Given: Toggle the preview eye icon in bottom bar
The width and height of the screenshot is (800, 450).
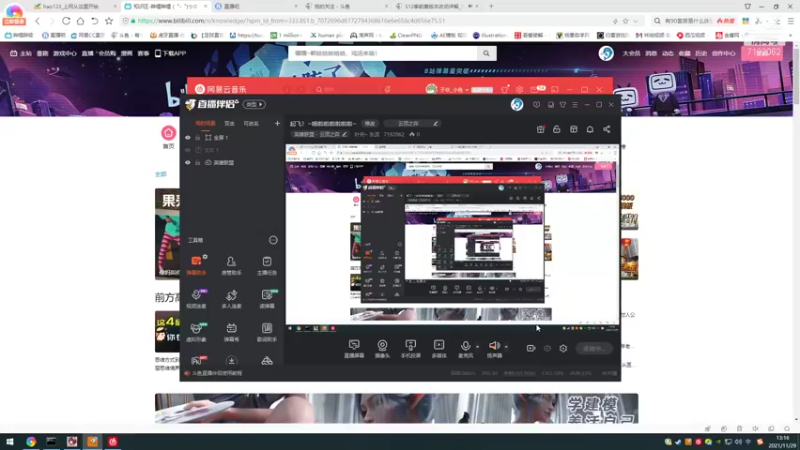Looking at the screenshot, I should coord(547,348).
